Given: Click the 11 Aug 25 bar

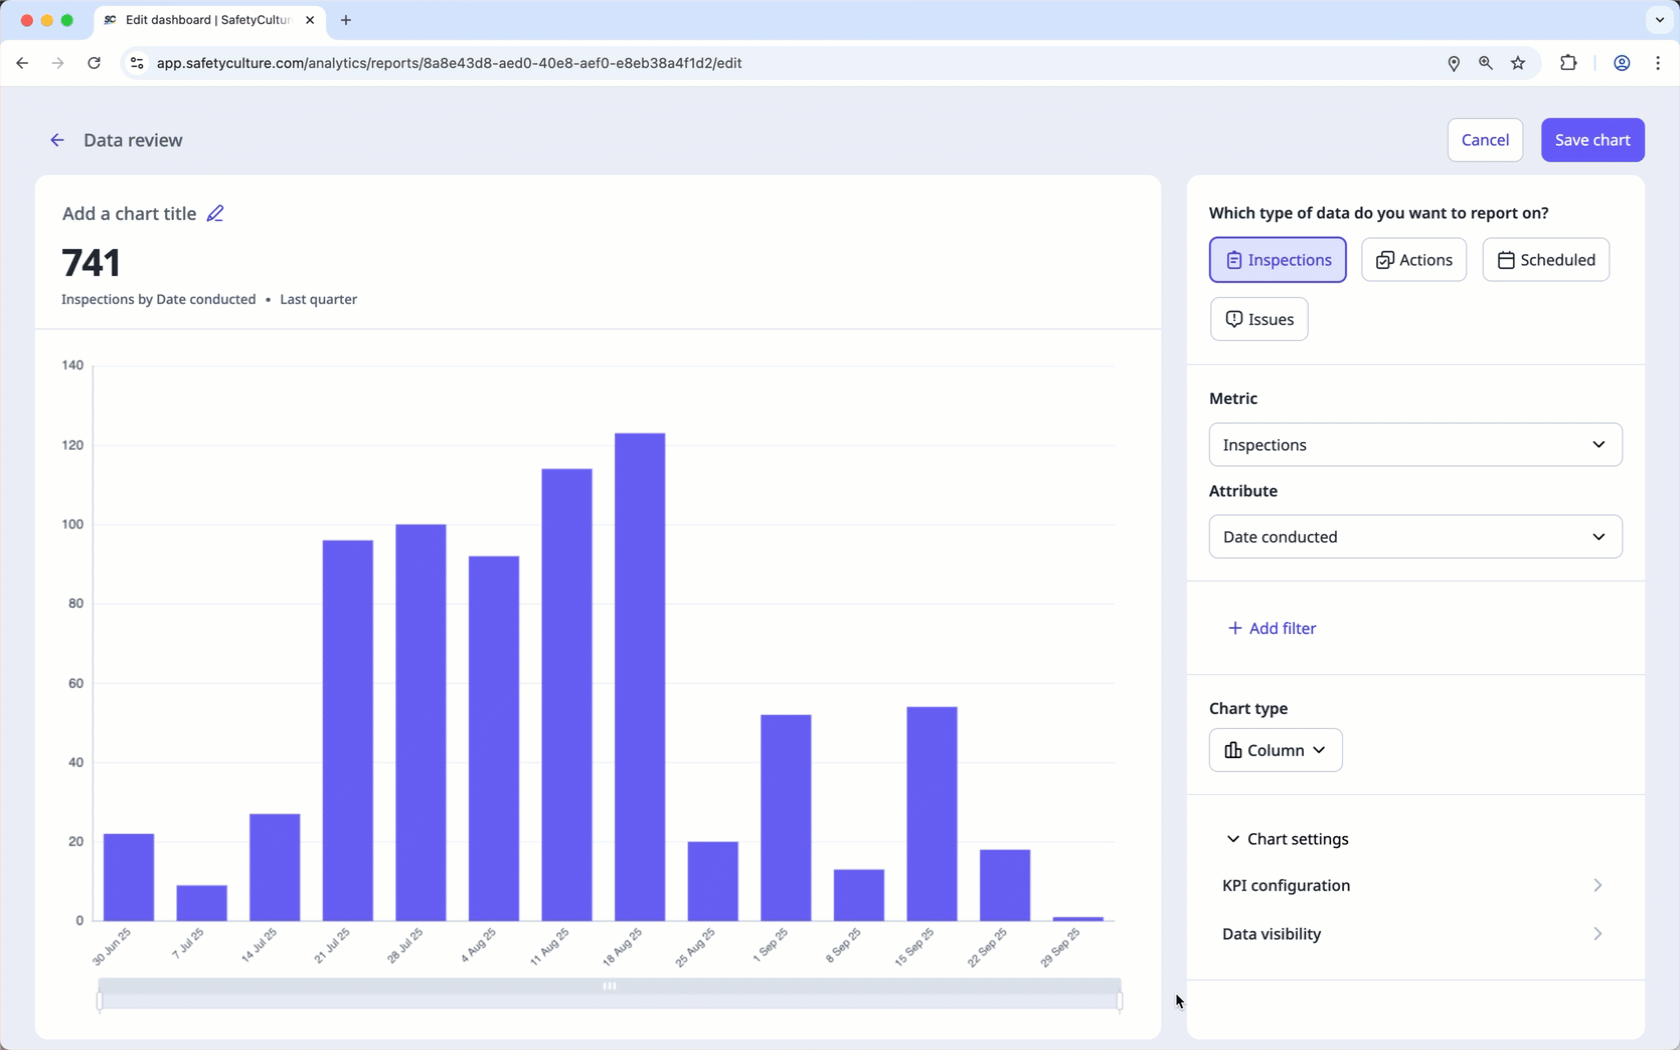Looking at the screenshot, I should [x=567, y=695].
